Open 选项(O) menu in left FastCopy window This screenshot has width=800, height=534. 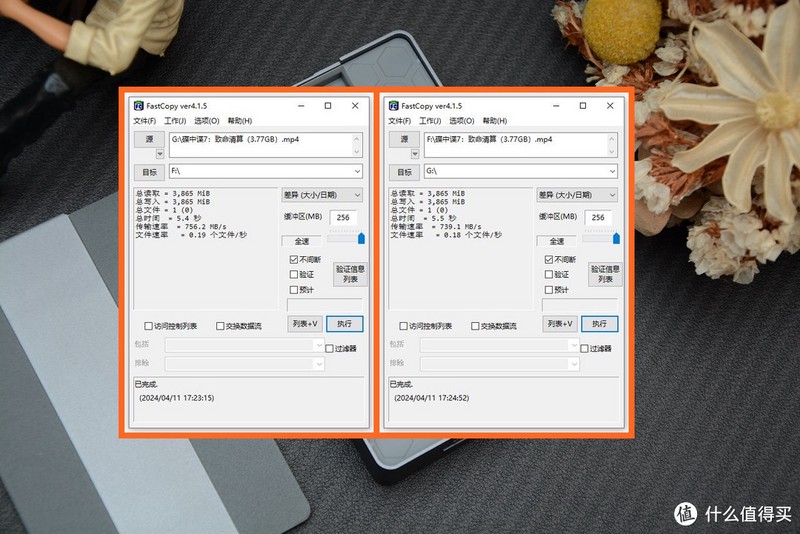207,121
